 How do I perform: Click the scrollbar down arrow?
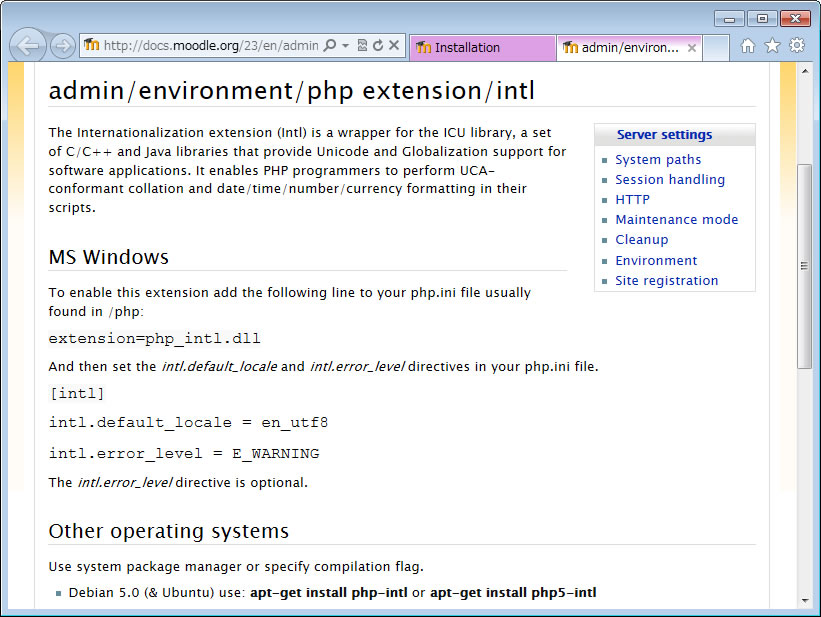(x=804, y=600)
